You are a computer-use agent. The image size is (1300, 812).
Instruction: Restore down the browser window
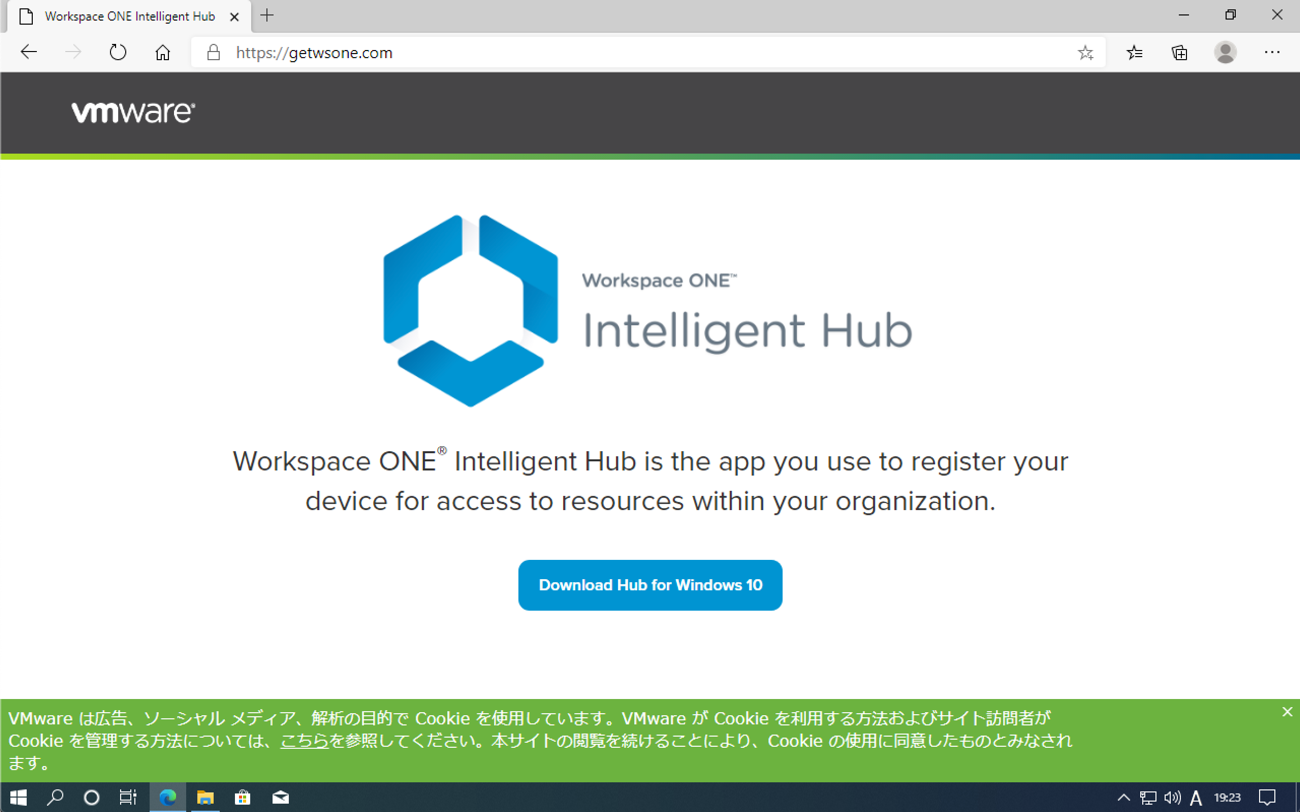click(1230, 15)
